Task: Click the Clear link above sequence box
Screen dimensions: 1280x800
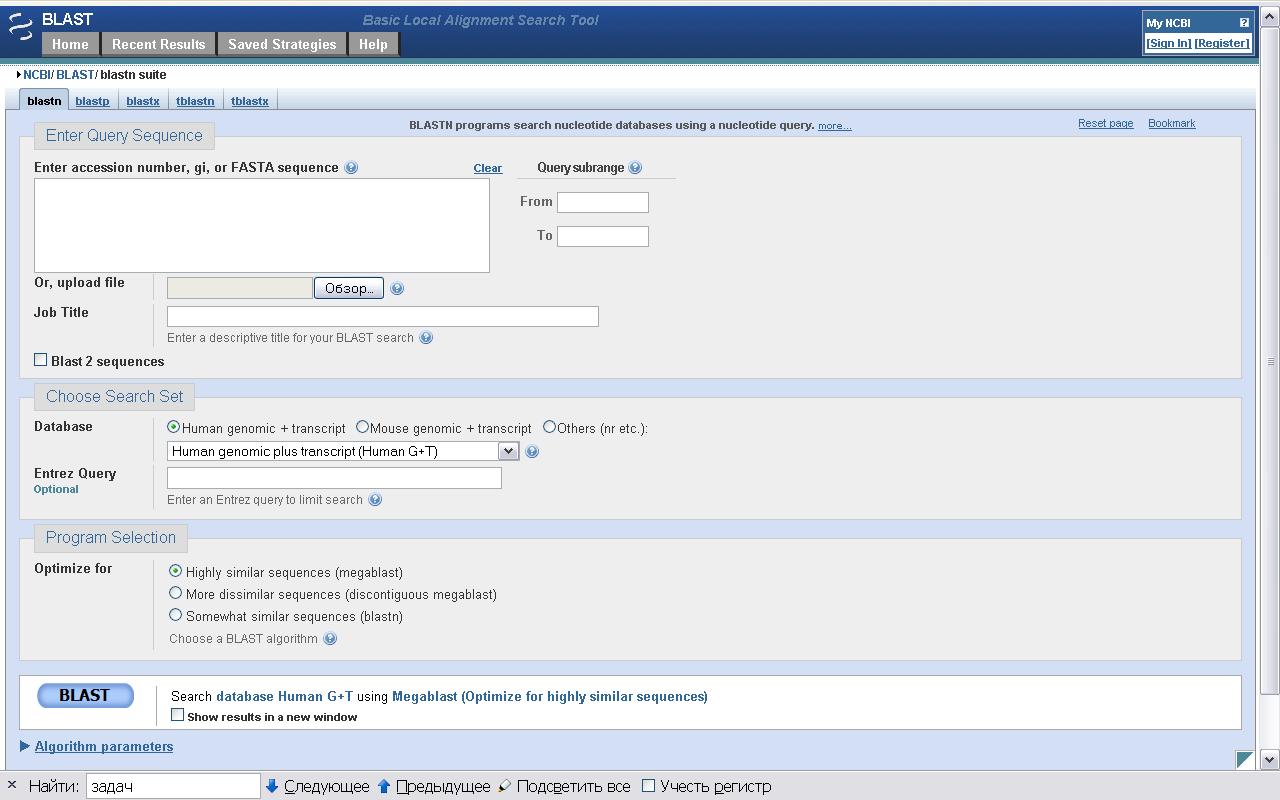Action: coord(488,168)
